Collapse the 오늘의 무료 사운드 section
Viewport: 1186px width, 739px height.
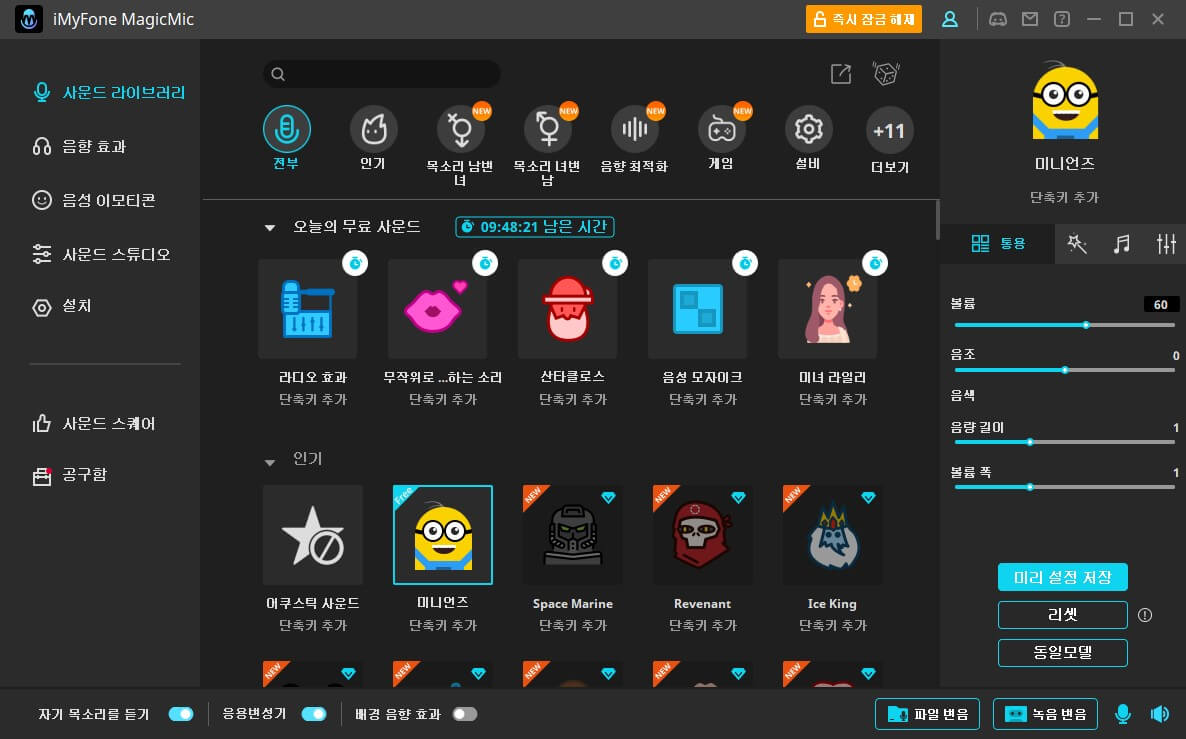[270, 228]
